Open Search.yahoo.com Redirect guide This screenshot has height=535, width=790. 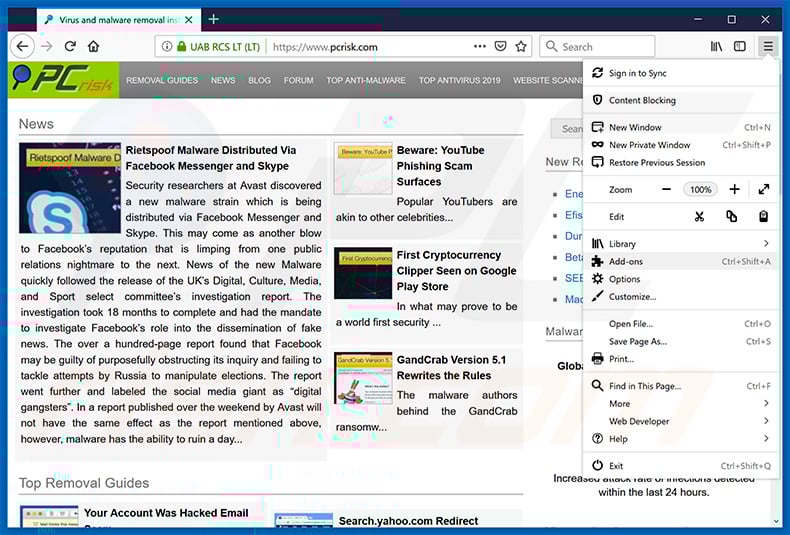408,521
